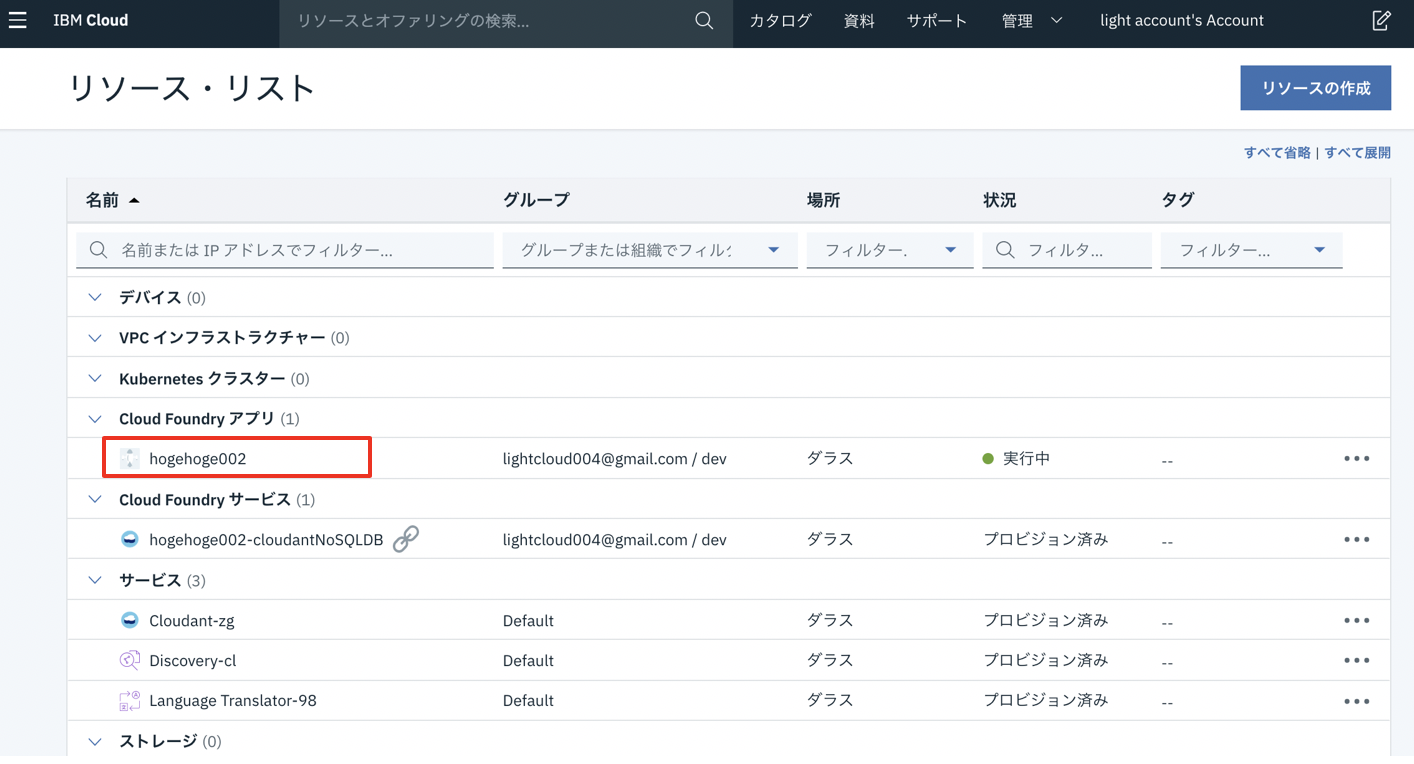Click the タグ column header
1414x764 pixels.
(x=1177, y=200)
